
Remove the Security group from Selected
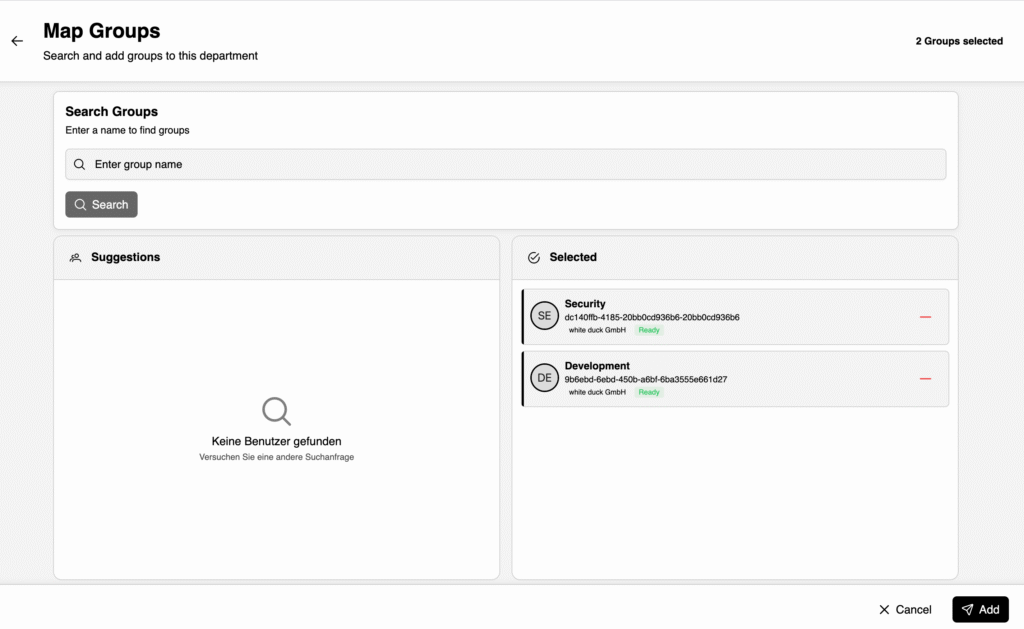click(925, 317)
